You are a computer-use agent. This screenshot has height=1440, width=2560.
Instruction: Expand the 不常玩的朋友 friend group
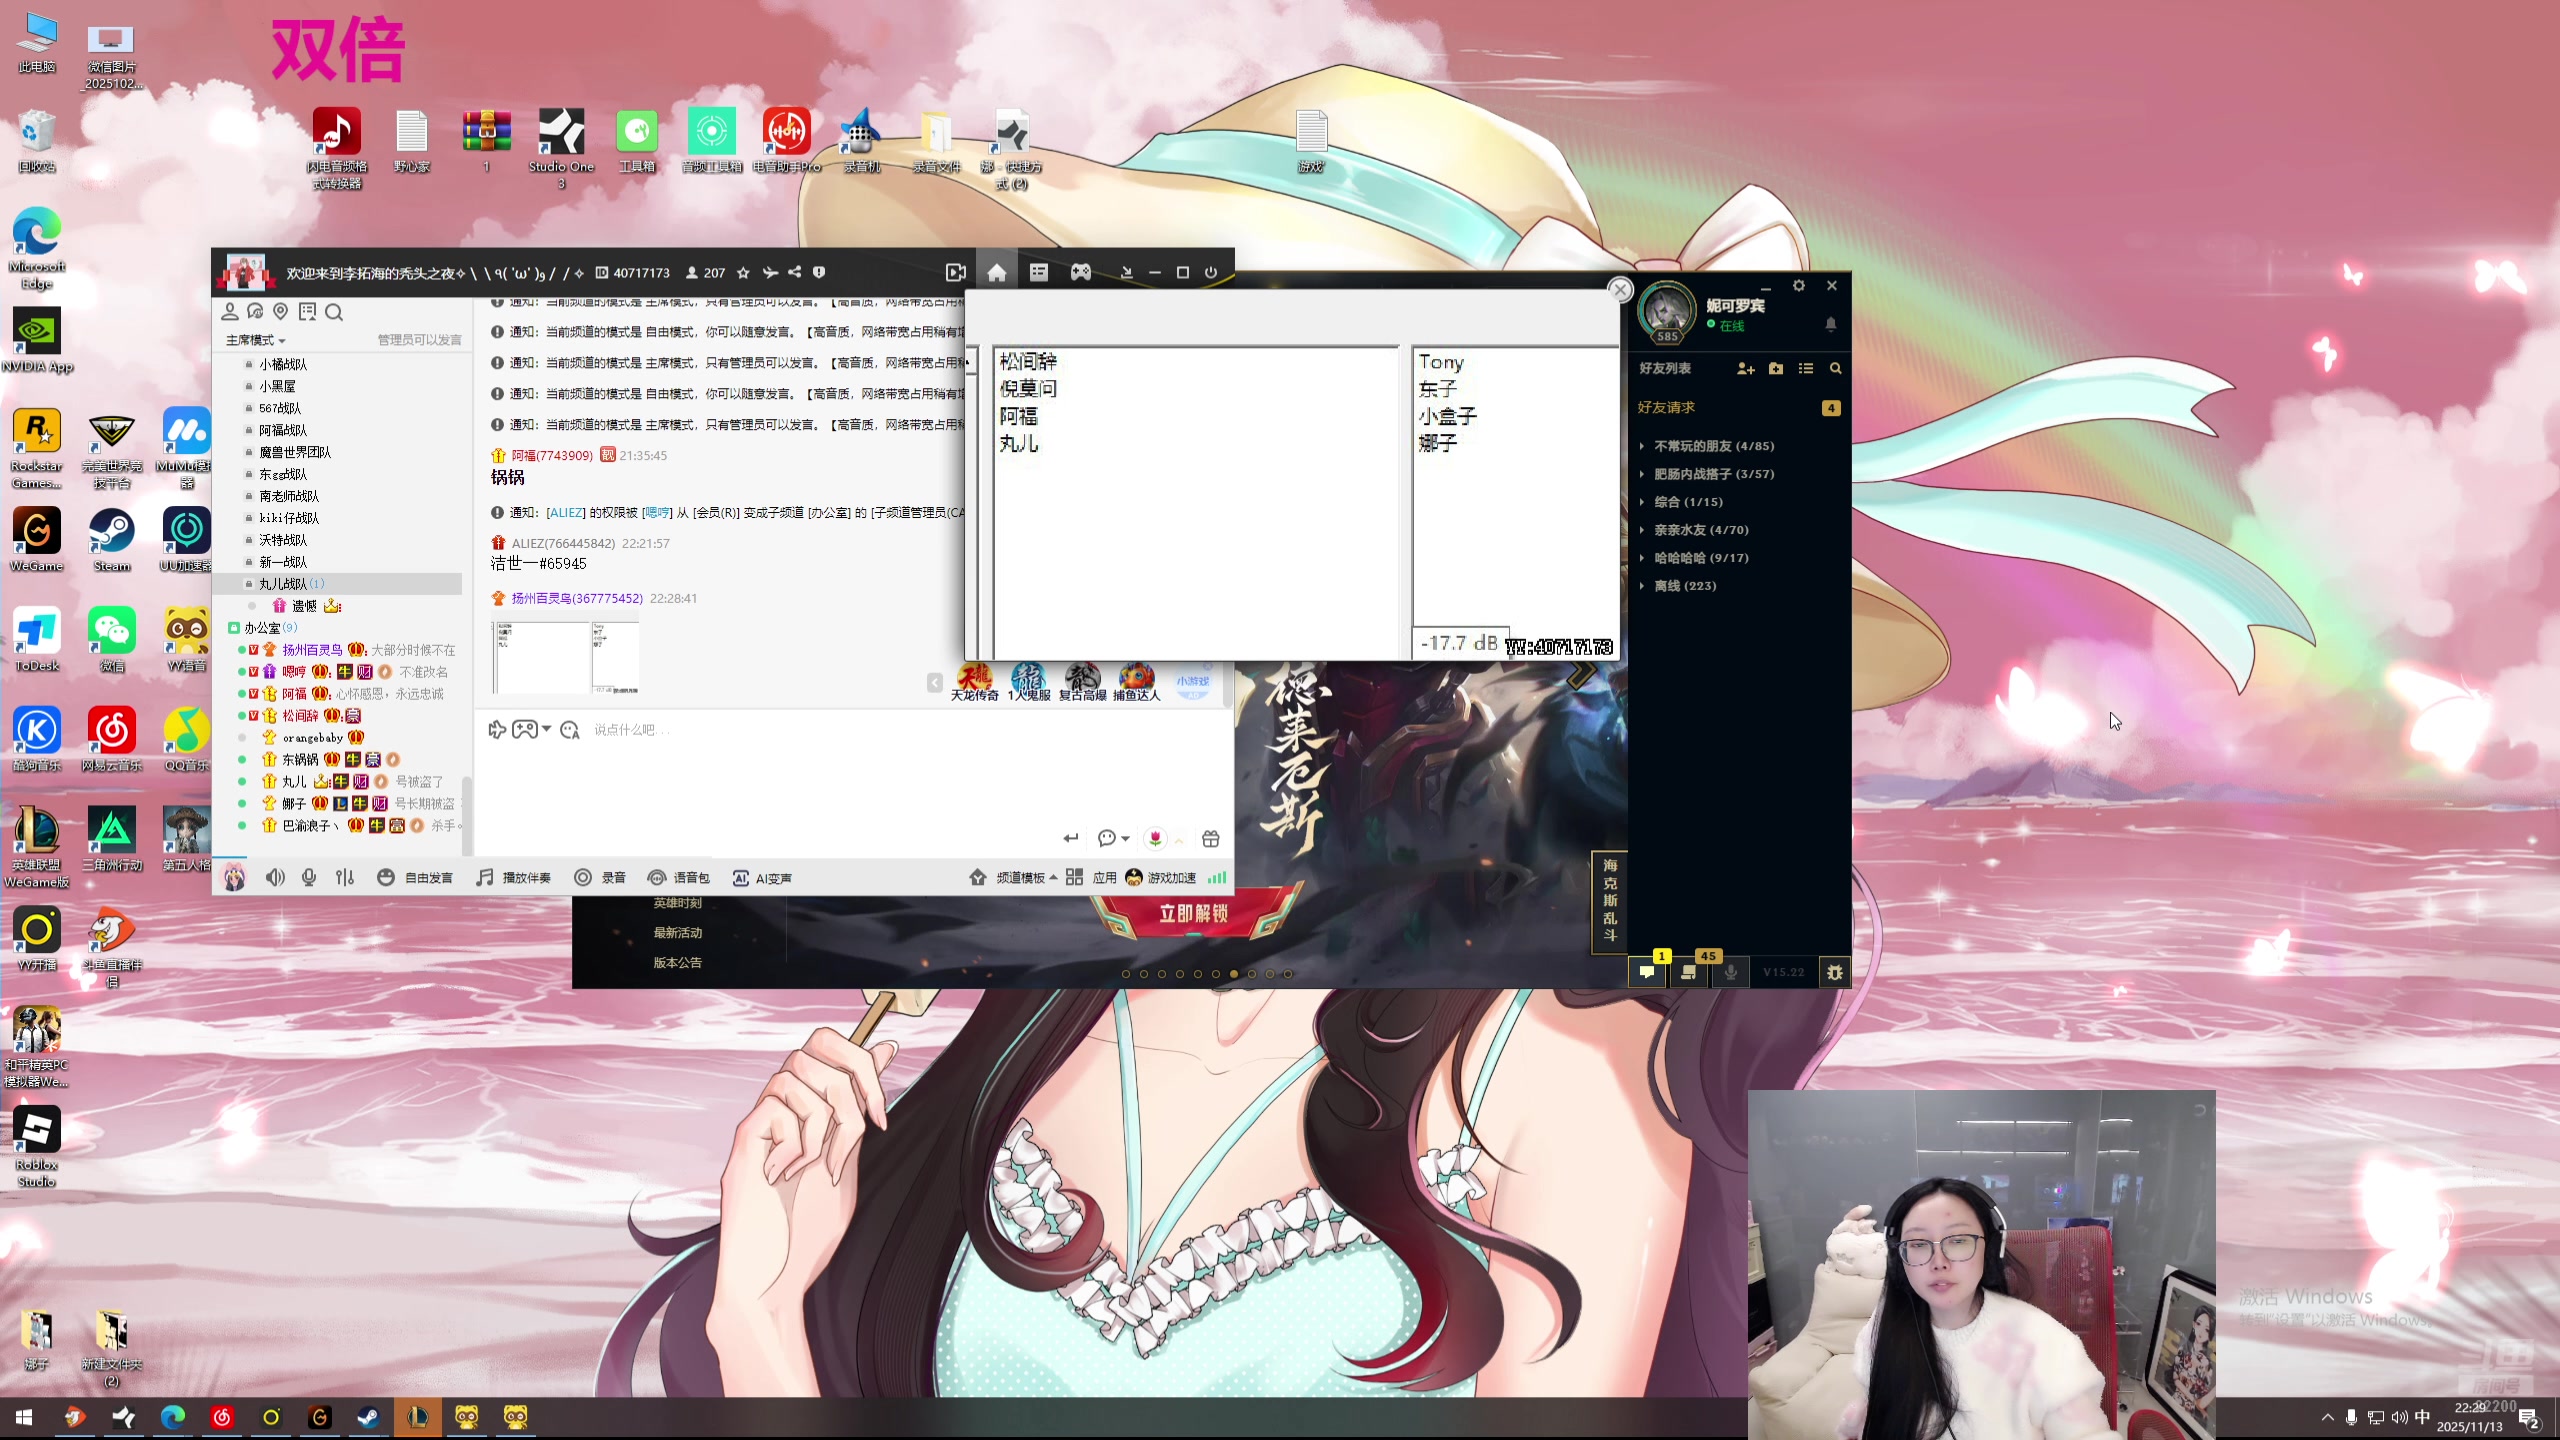[x=1713, y=446]
